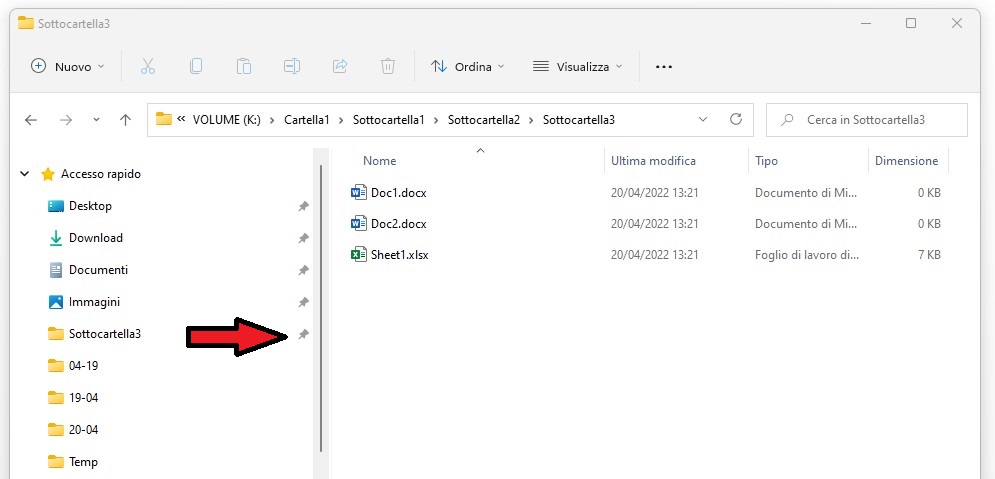
Task: Click Foglio di lavoro type cell
Action: 807,254
